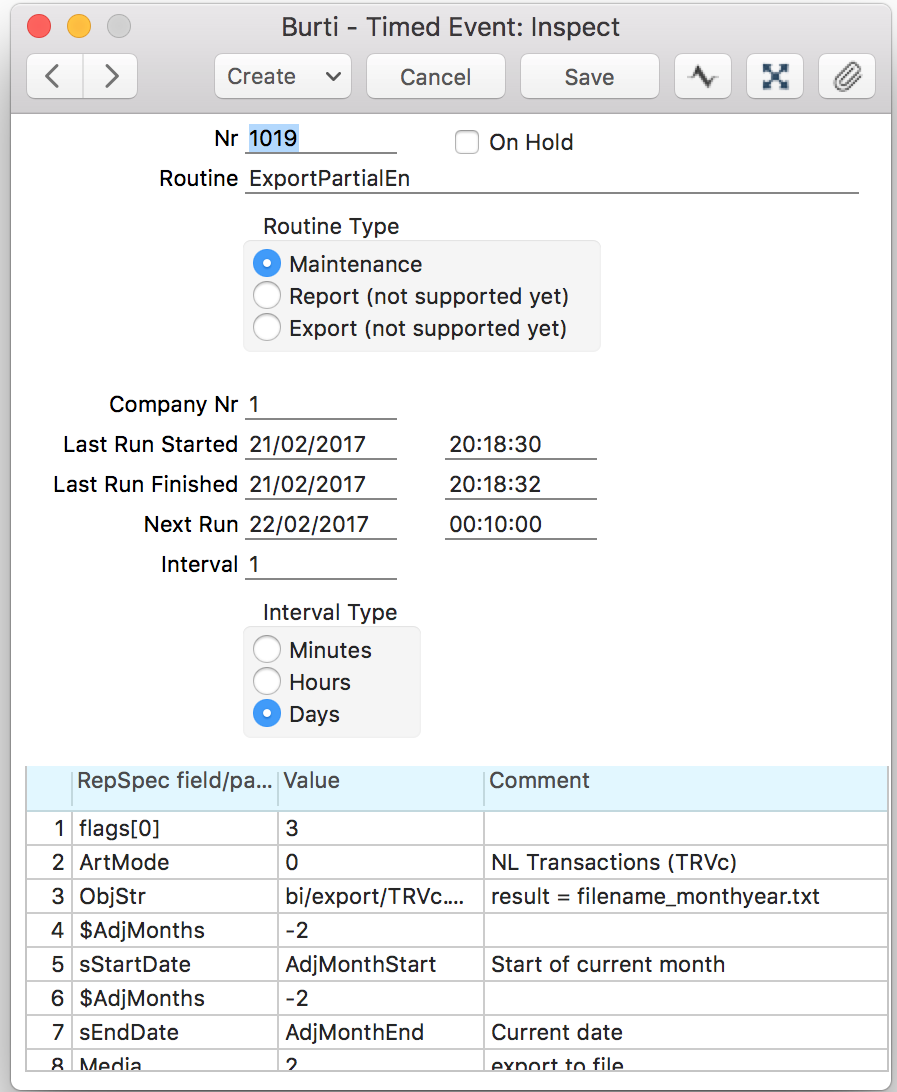Click the Interval value field
Viewport: 897px width, 1092px height.
point(320,565)
